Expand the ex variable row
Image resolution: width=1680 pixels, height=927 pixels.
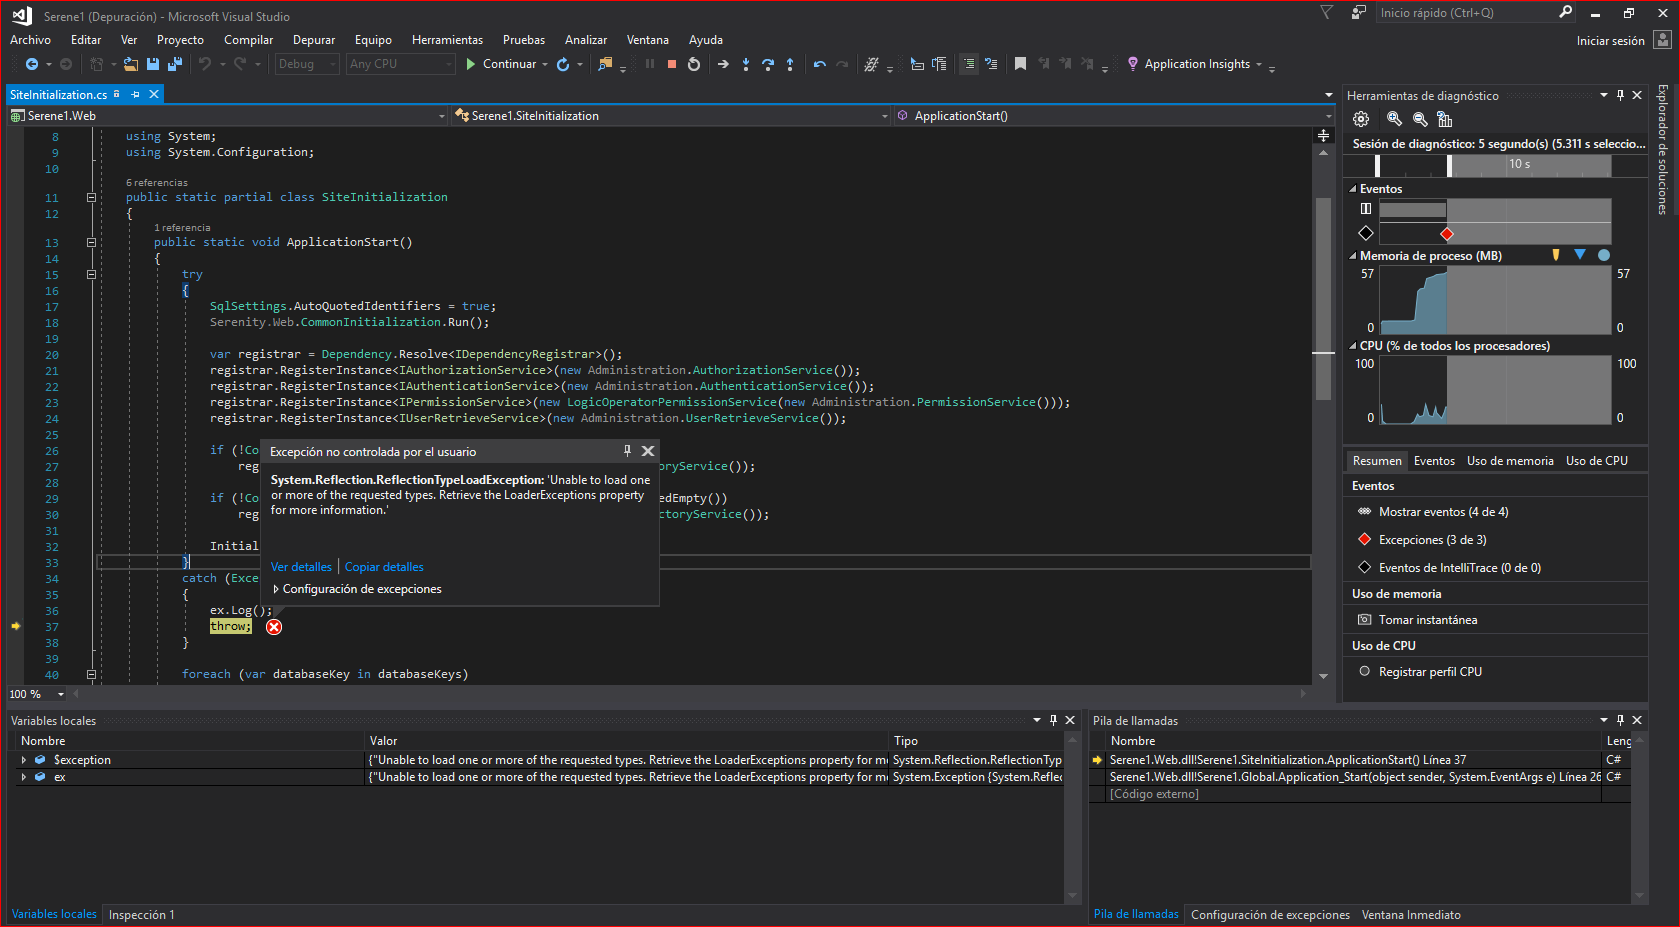point(24,777)
